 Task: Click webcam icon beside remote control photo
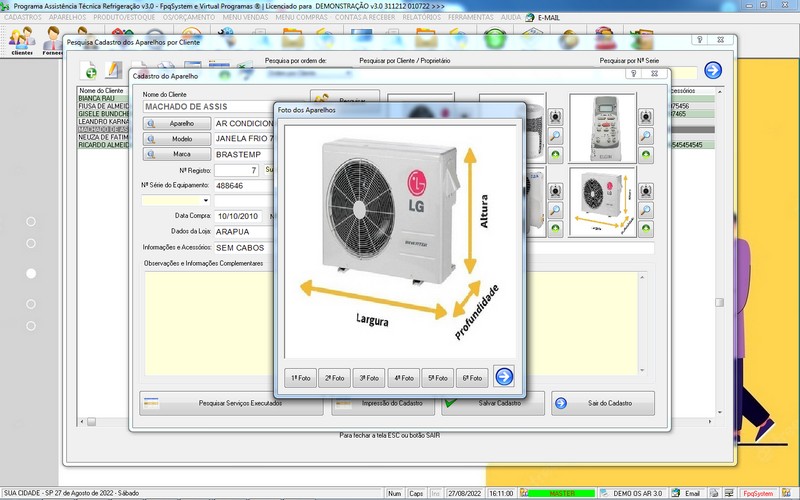(645, 117)
